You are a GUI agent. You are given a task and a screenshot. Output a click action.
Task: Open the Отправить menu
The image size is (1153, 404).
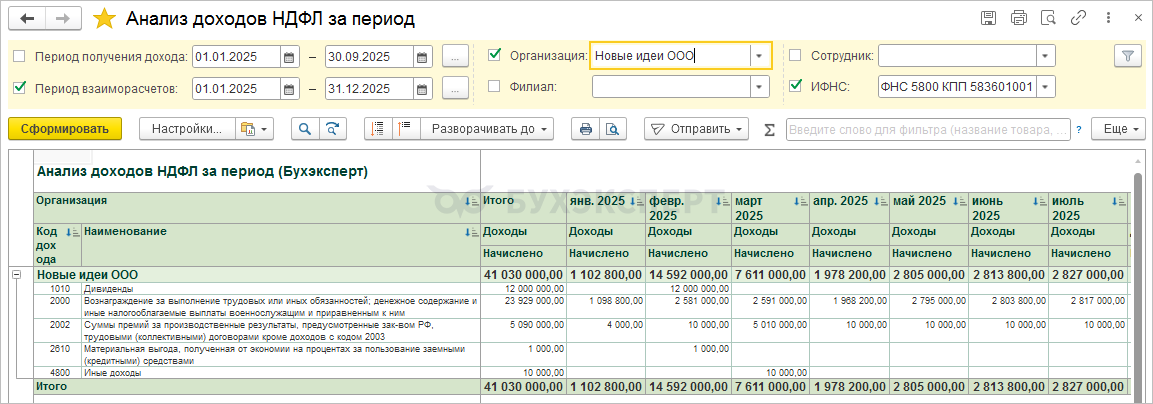[696, 129]
